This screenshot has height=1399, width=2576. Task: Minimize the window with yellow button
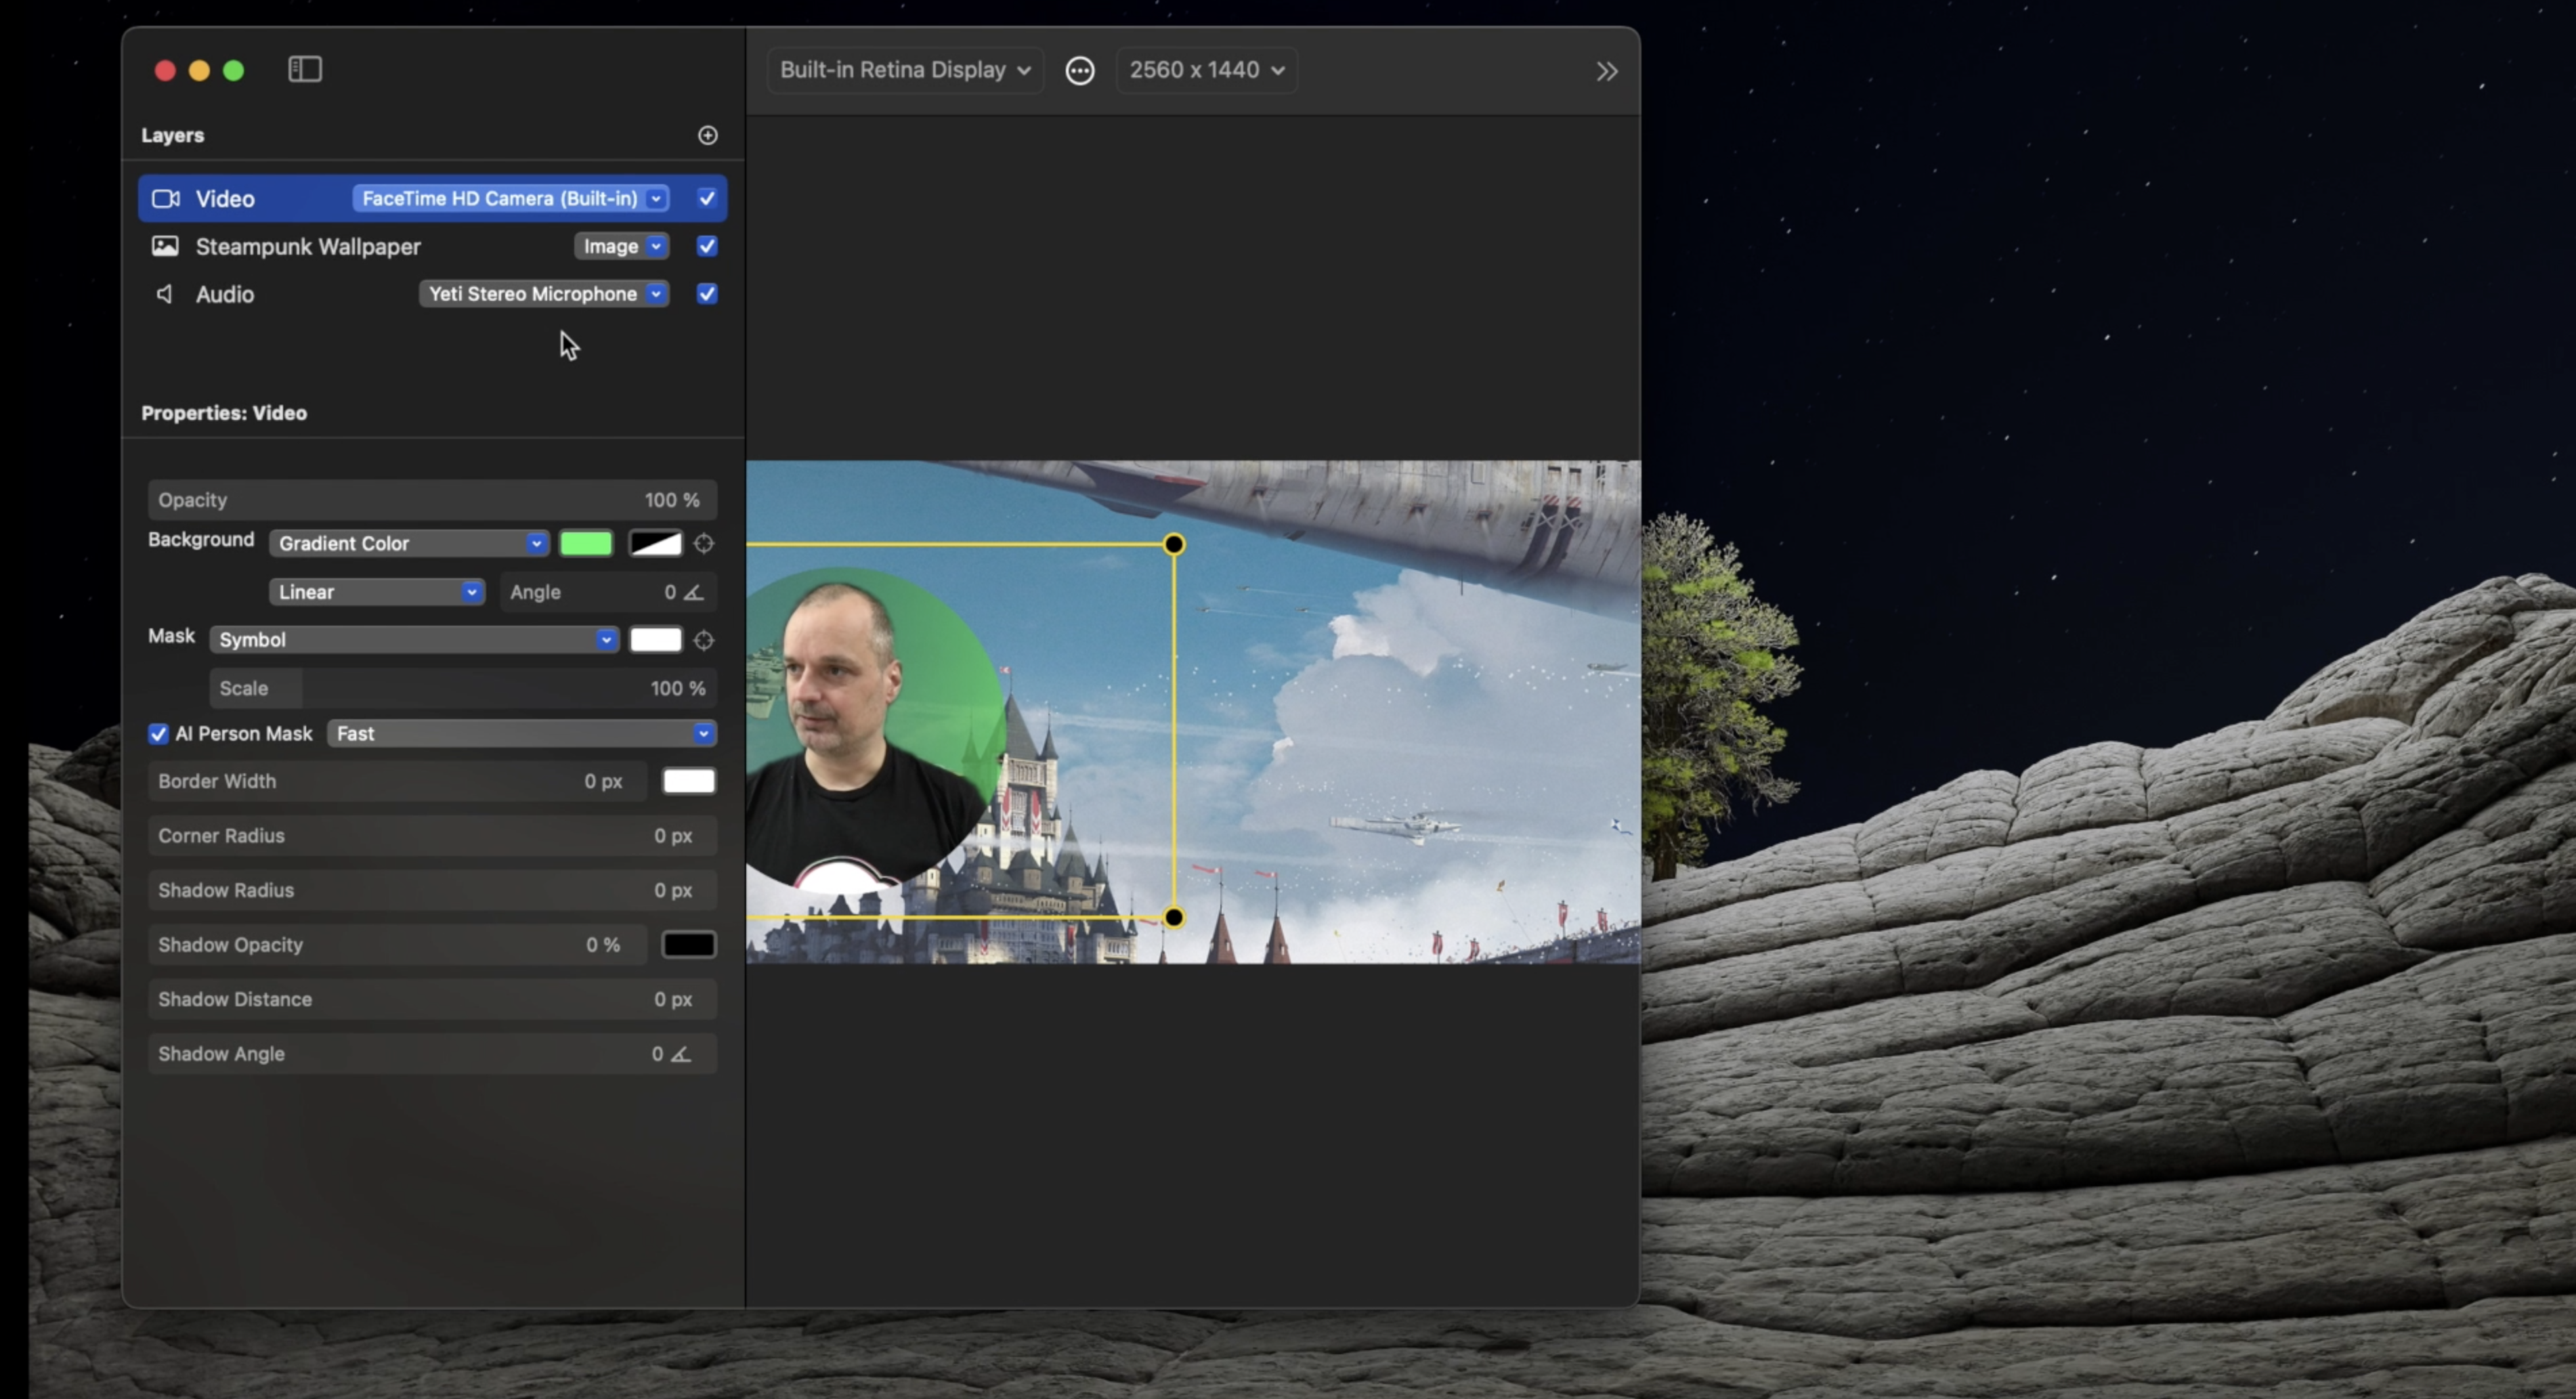coord(199,70)
